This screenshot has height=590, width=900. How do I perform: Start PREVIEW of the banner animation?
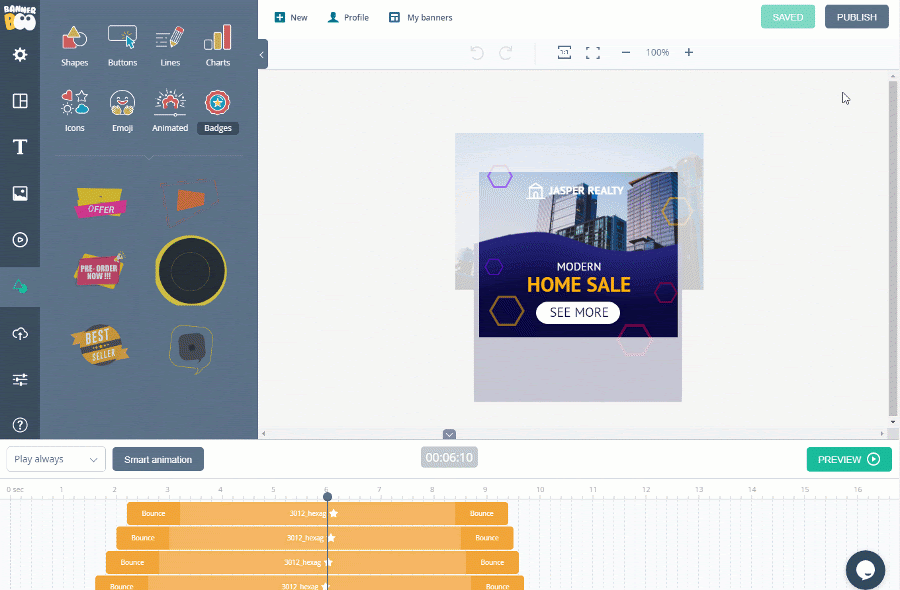[848, 459]
